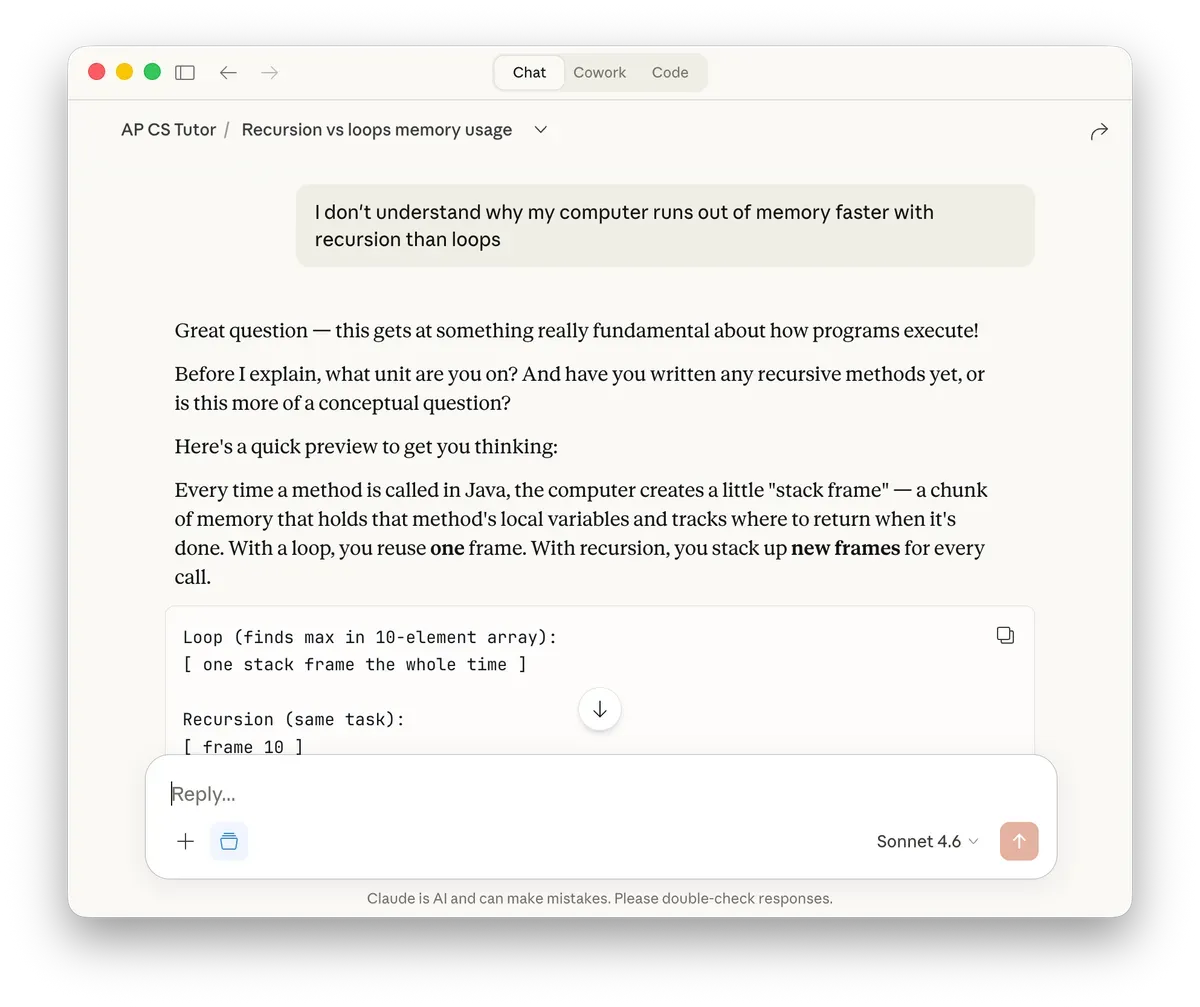Click the share arrow icon

pos(1099,131)
